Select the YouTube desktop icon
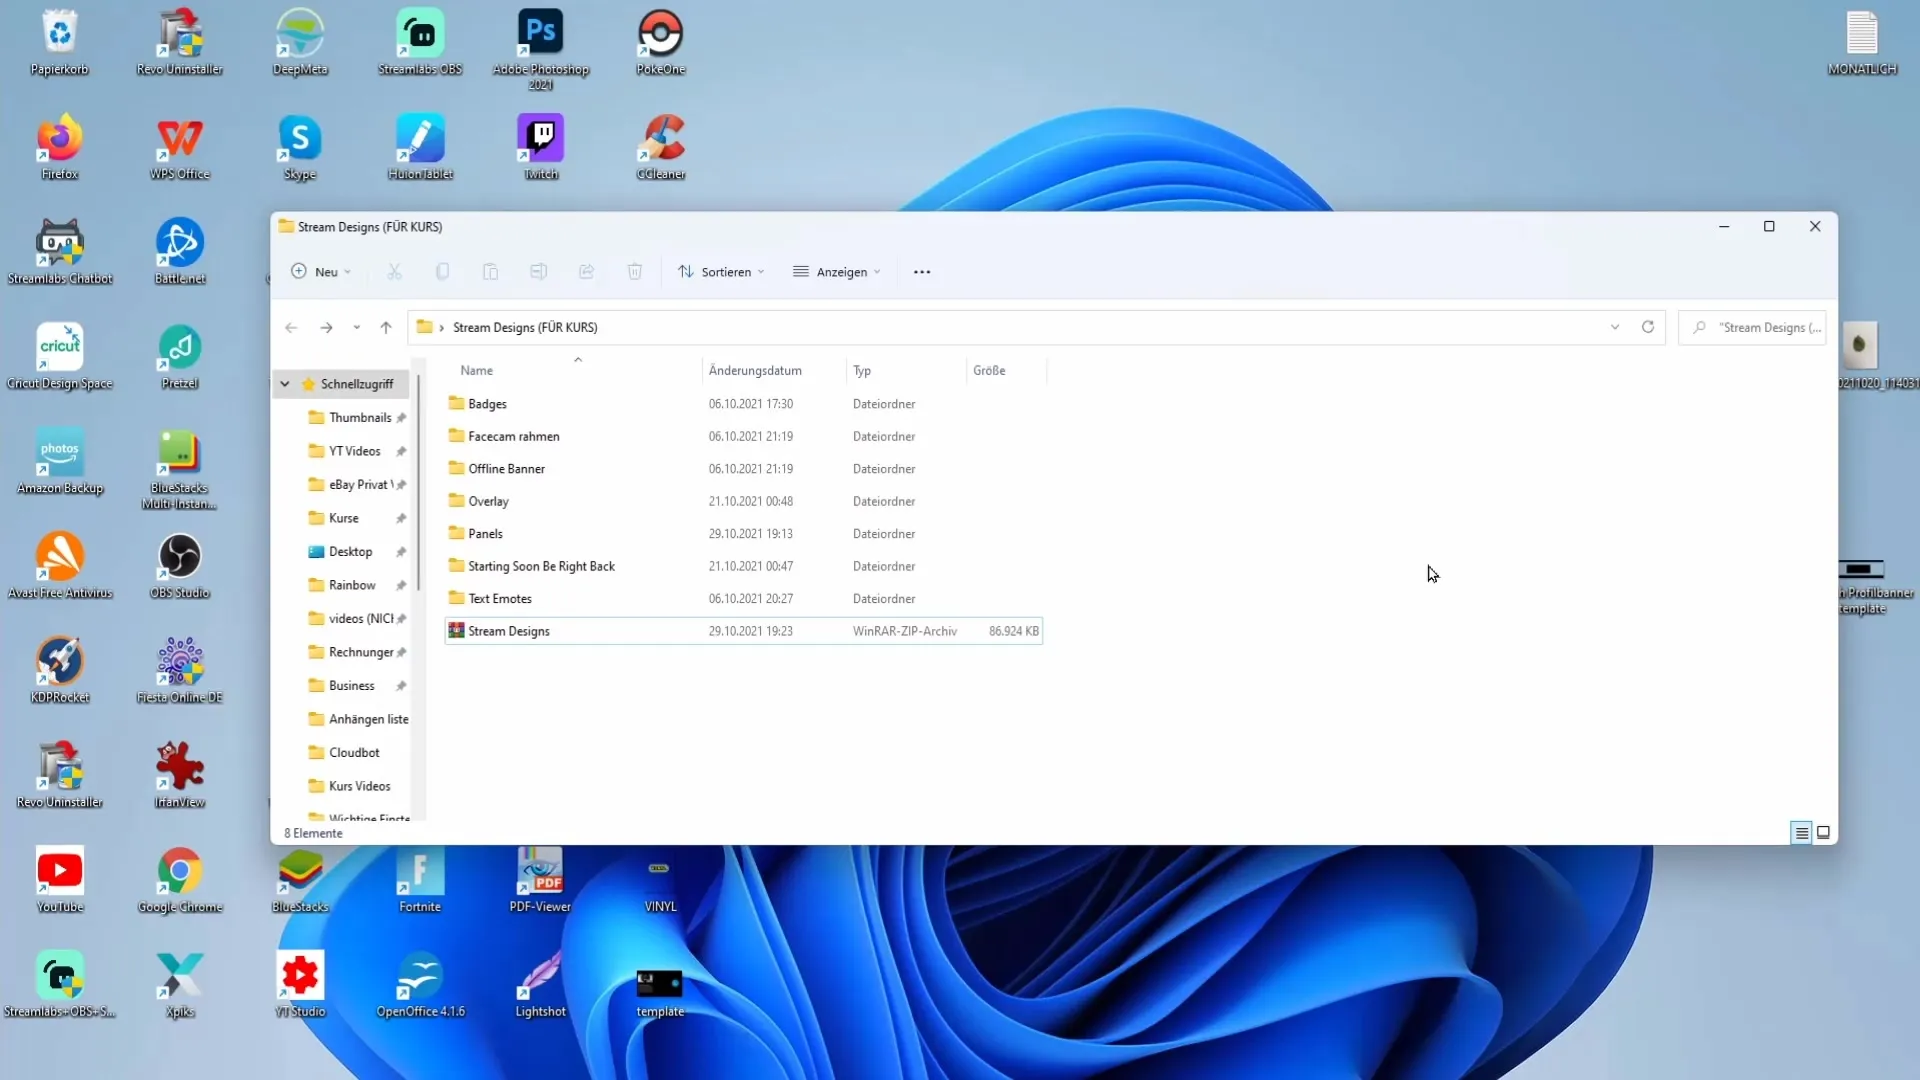The width and height of the screenshot is (1920, 1080). (60, 880)
